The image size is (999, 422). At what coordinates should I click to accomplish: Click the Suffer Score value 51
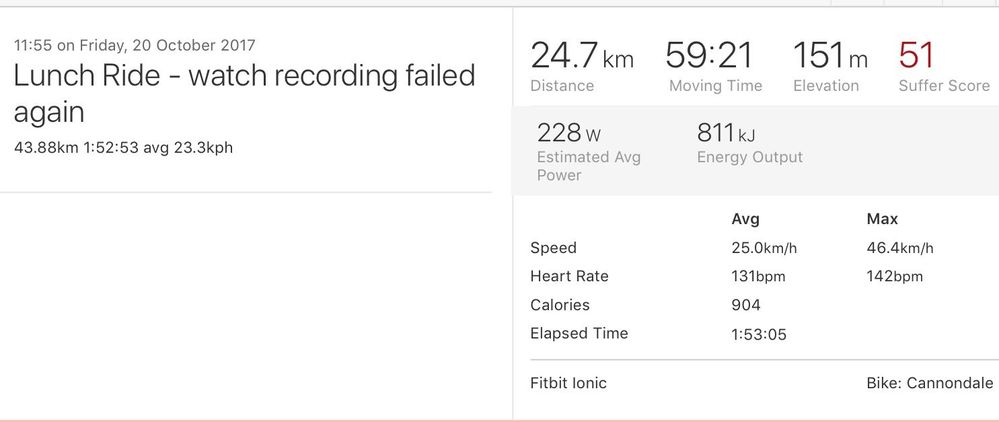(917, 55)
